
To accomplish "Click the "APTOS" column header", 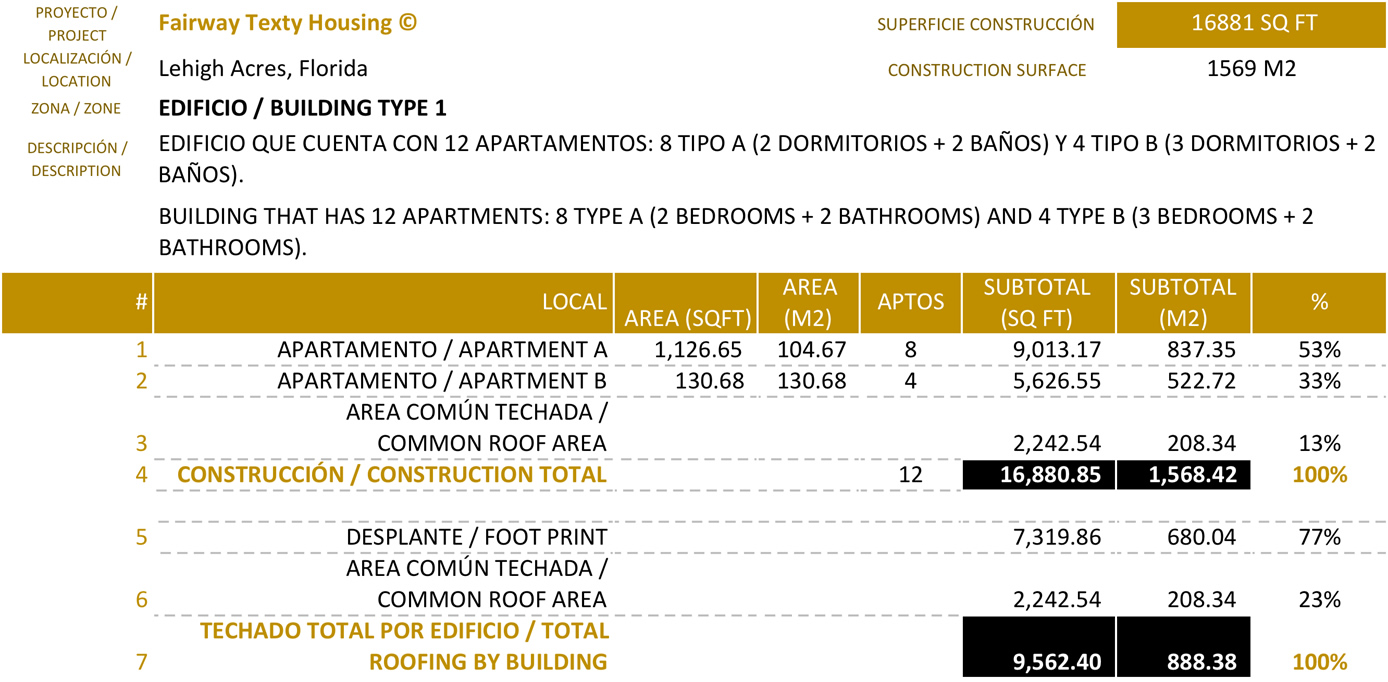I will 910,302.
